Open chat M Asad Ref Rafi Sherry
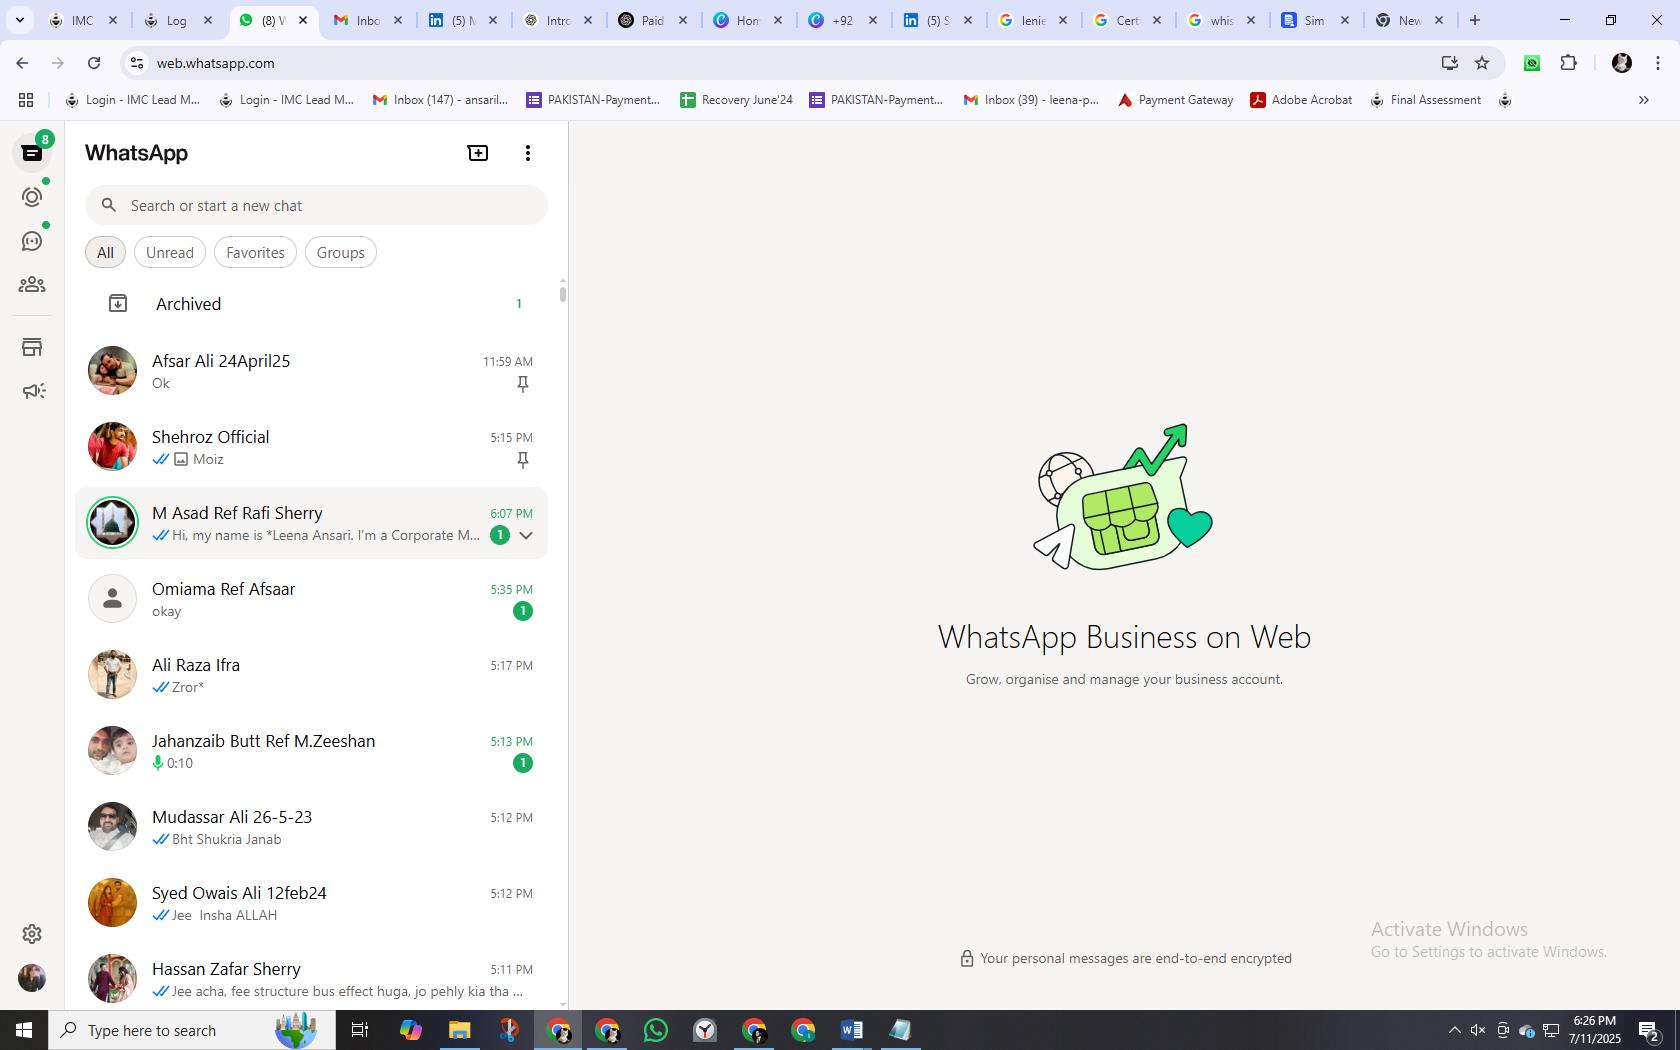This screenshot has width=1680, height=1050. [312, 523]
